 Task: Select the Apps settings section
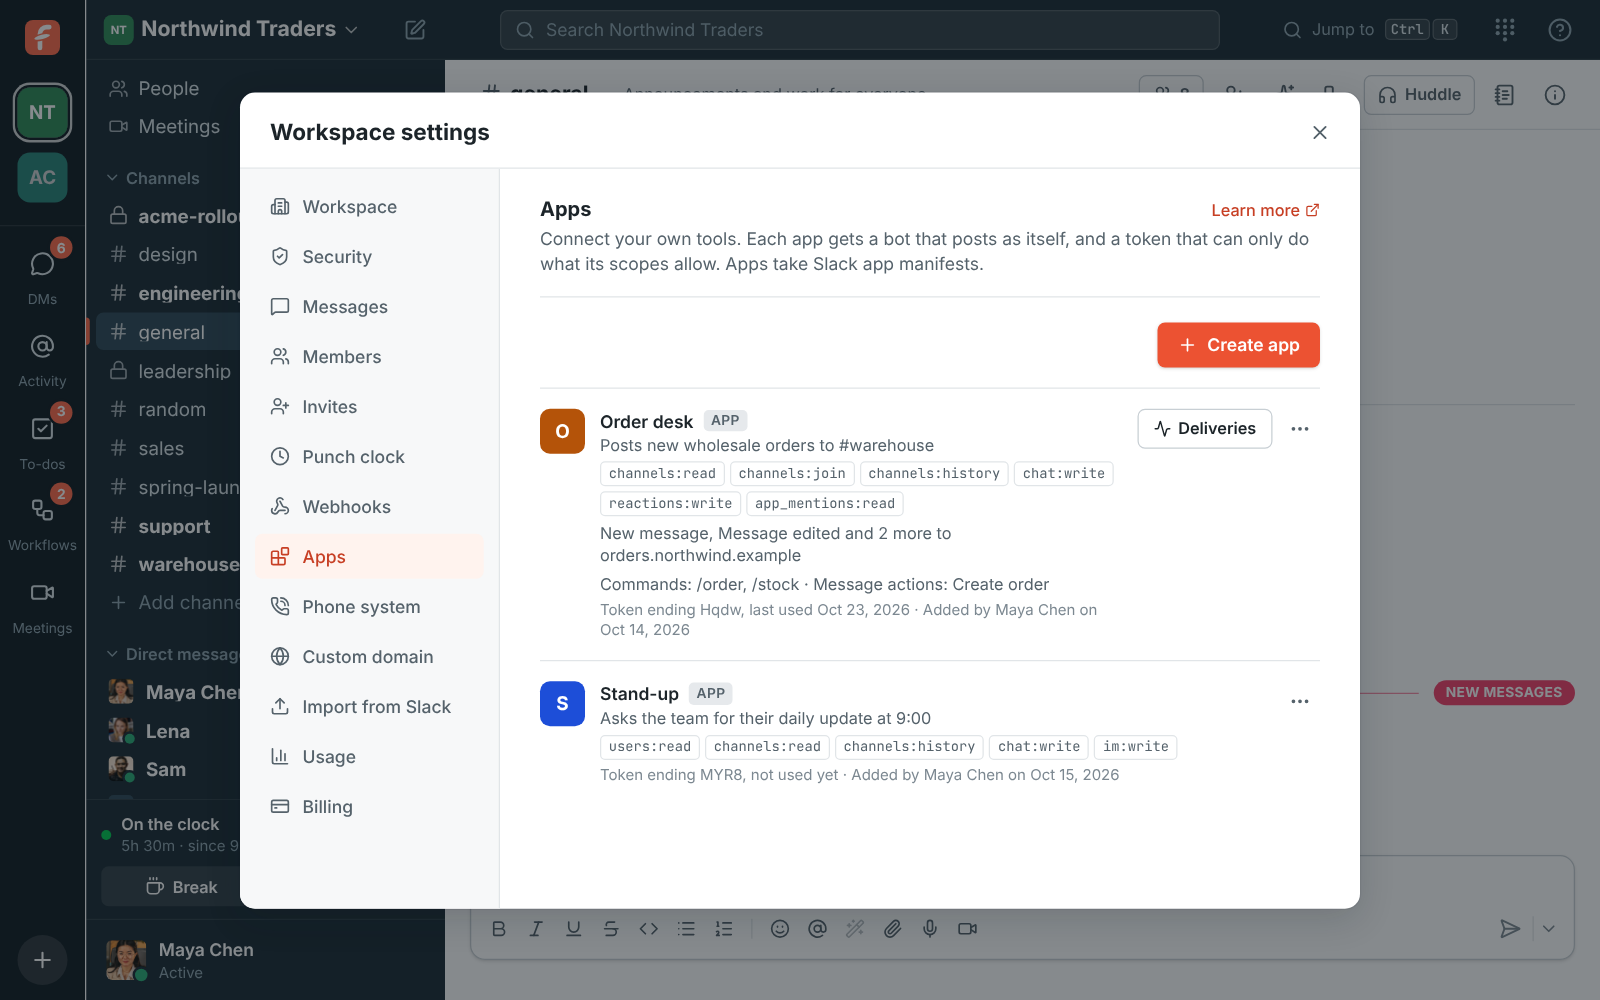pos(370,557)
